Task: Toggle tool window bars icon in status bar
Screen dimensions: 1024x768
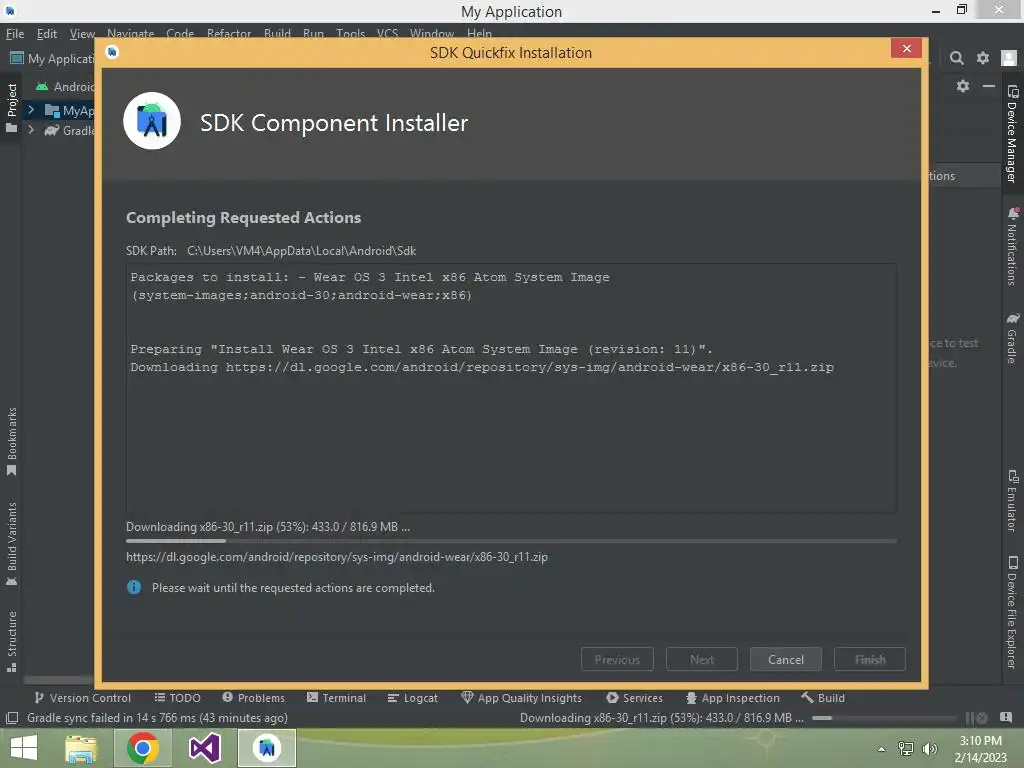Action: pyautogui.click(x=12, y=718)
